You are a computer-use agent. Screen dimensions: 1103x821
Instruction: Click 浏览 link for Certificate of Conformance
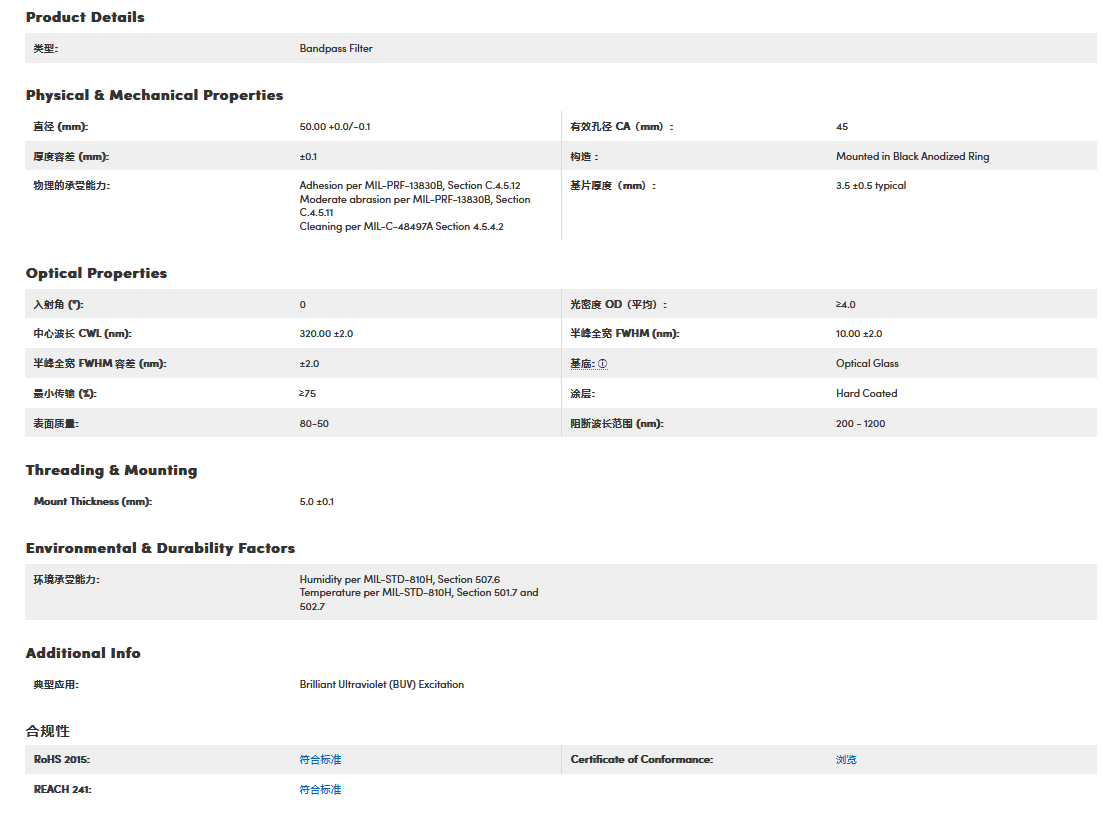click(846, 760)
